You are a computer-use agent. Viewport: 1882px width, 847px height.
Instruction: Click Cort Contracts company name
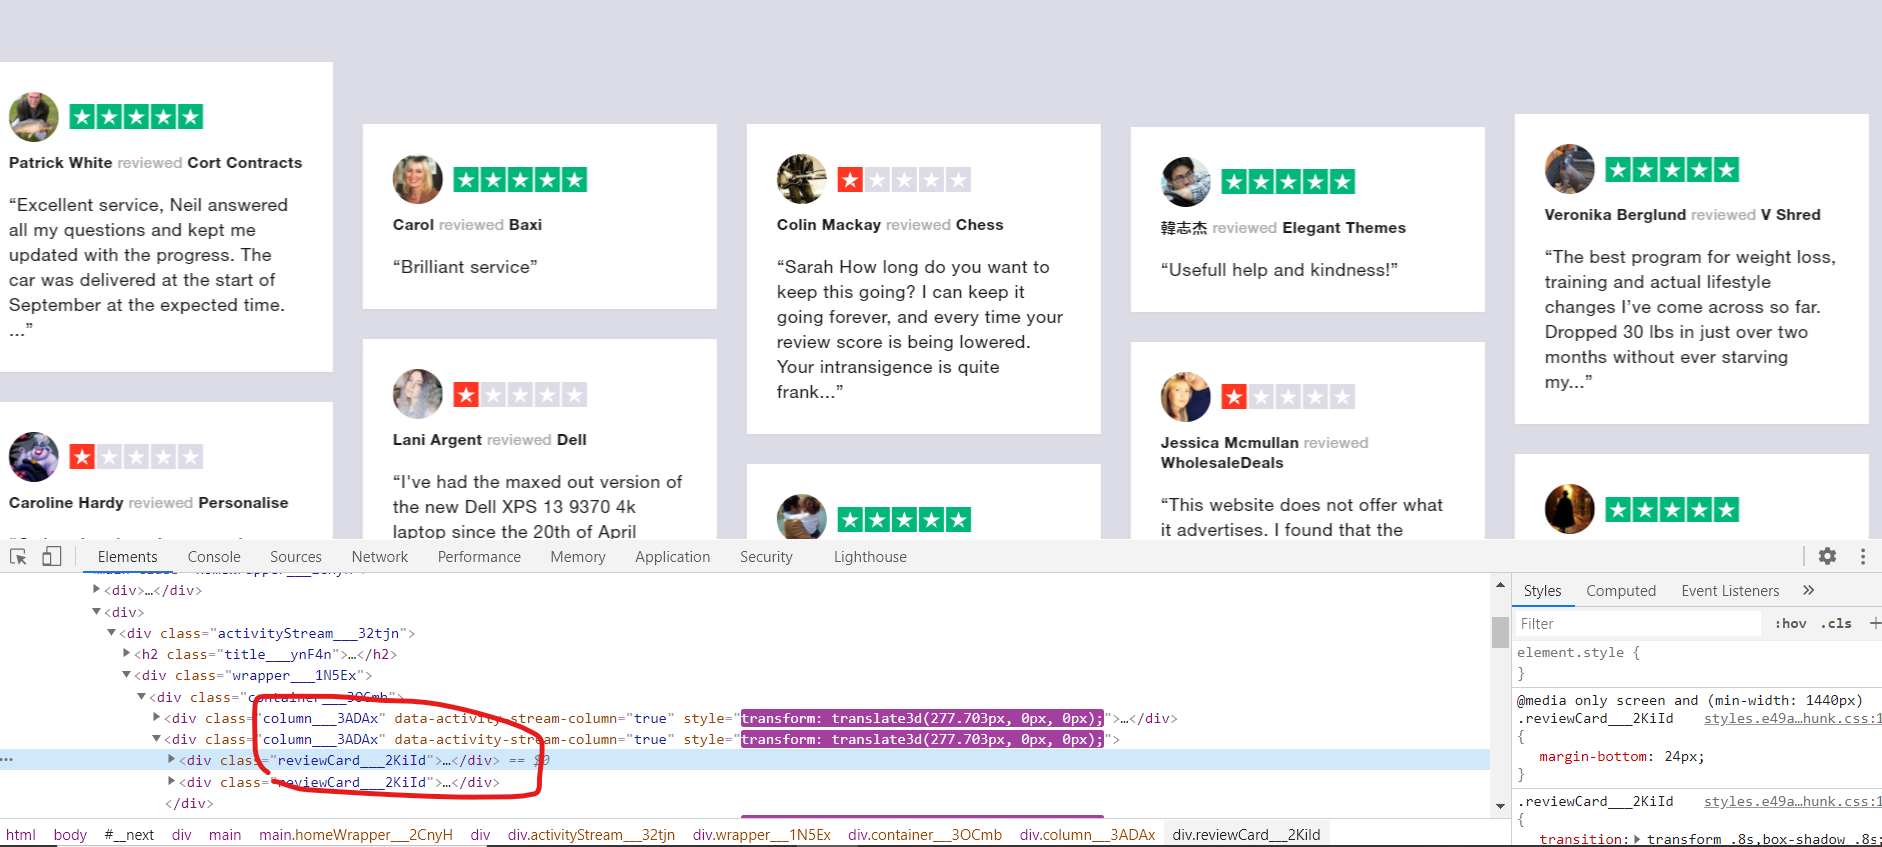pos(244,163)
